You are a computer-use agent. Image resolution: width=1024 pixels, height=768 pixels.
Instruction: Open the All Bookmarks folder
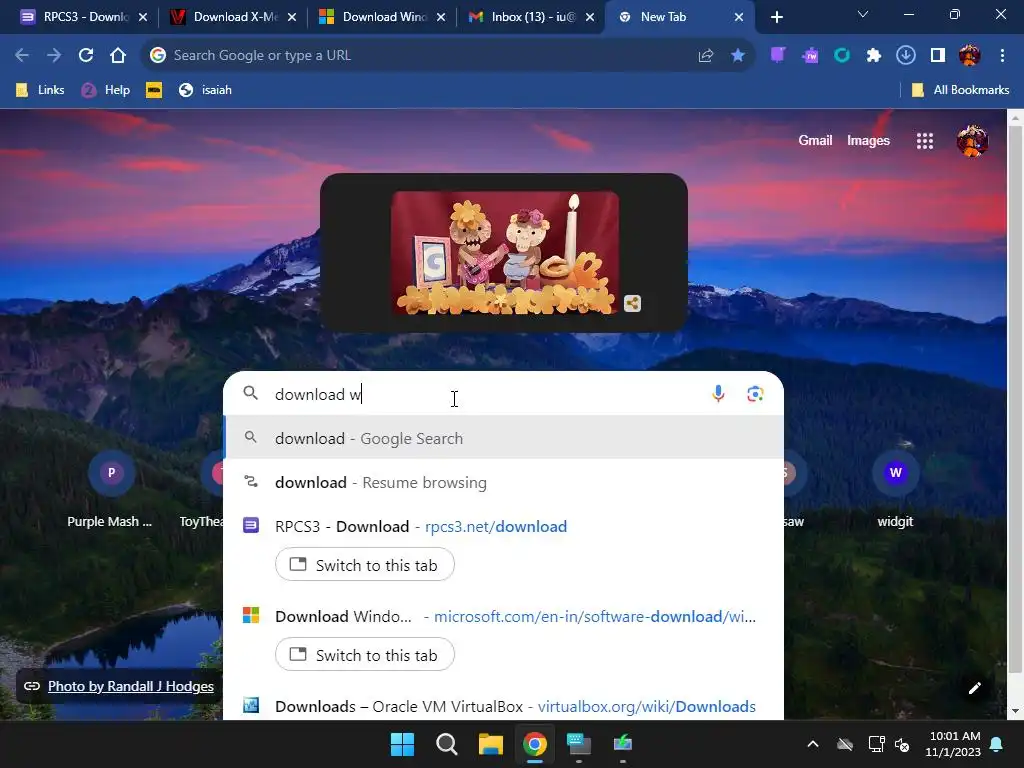[961, 90]
